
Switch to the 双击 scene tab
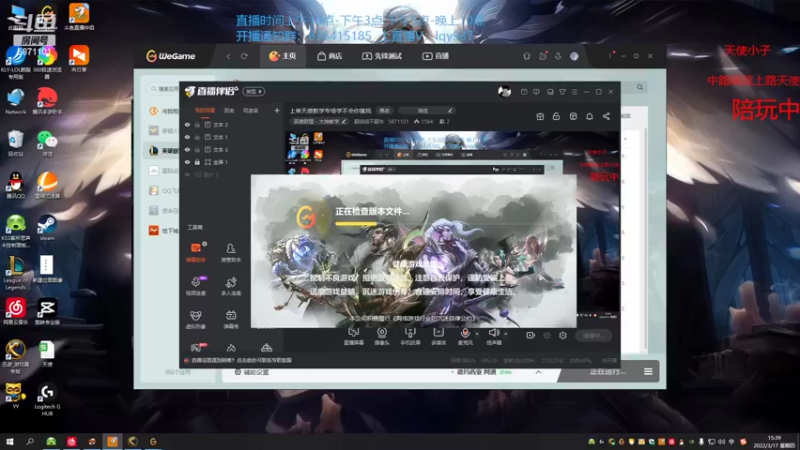(x=229, y=110)
